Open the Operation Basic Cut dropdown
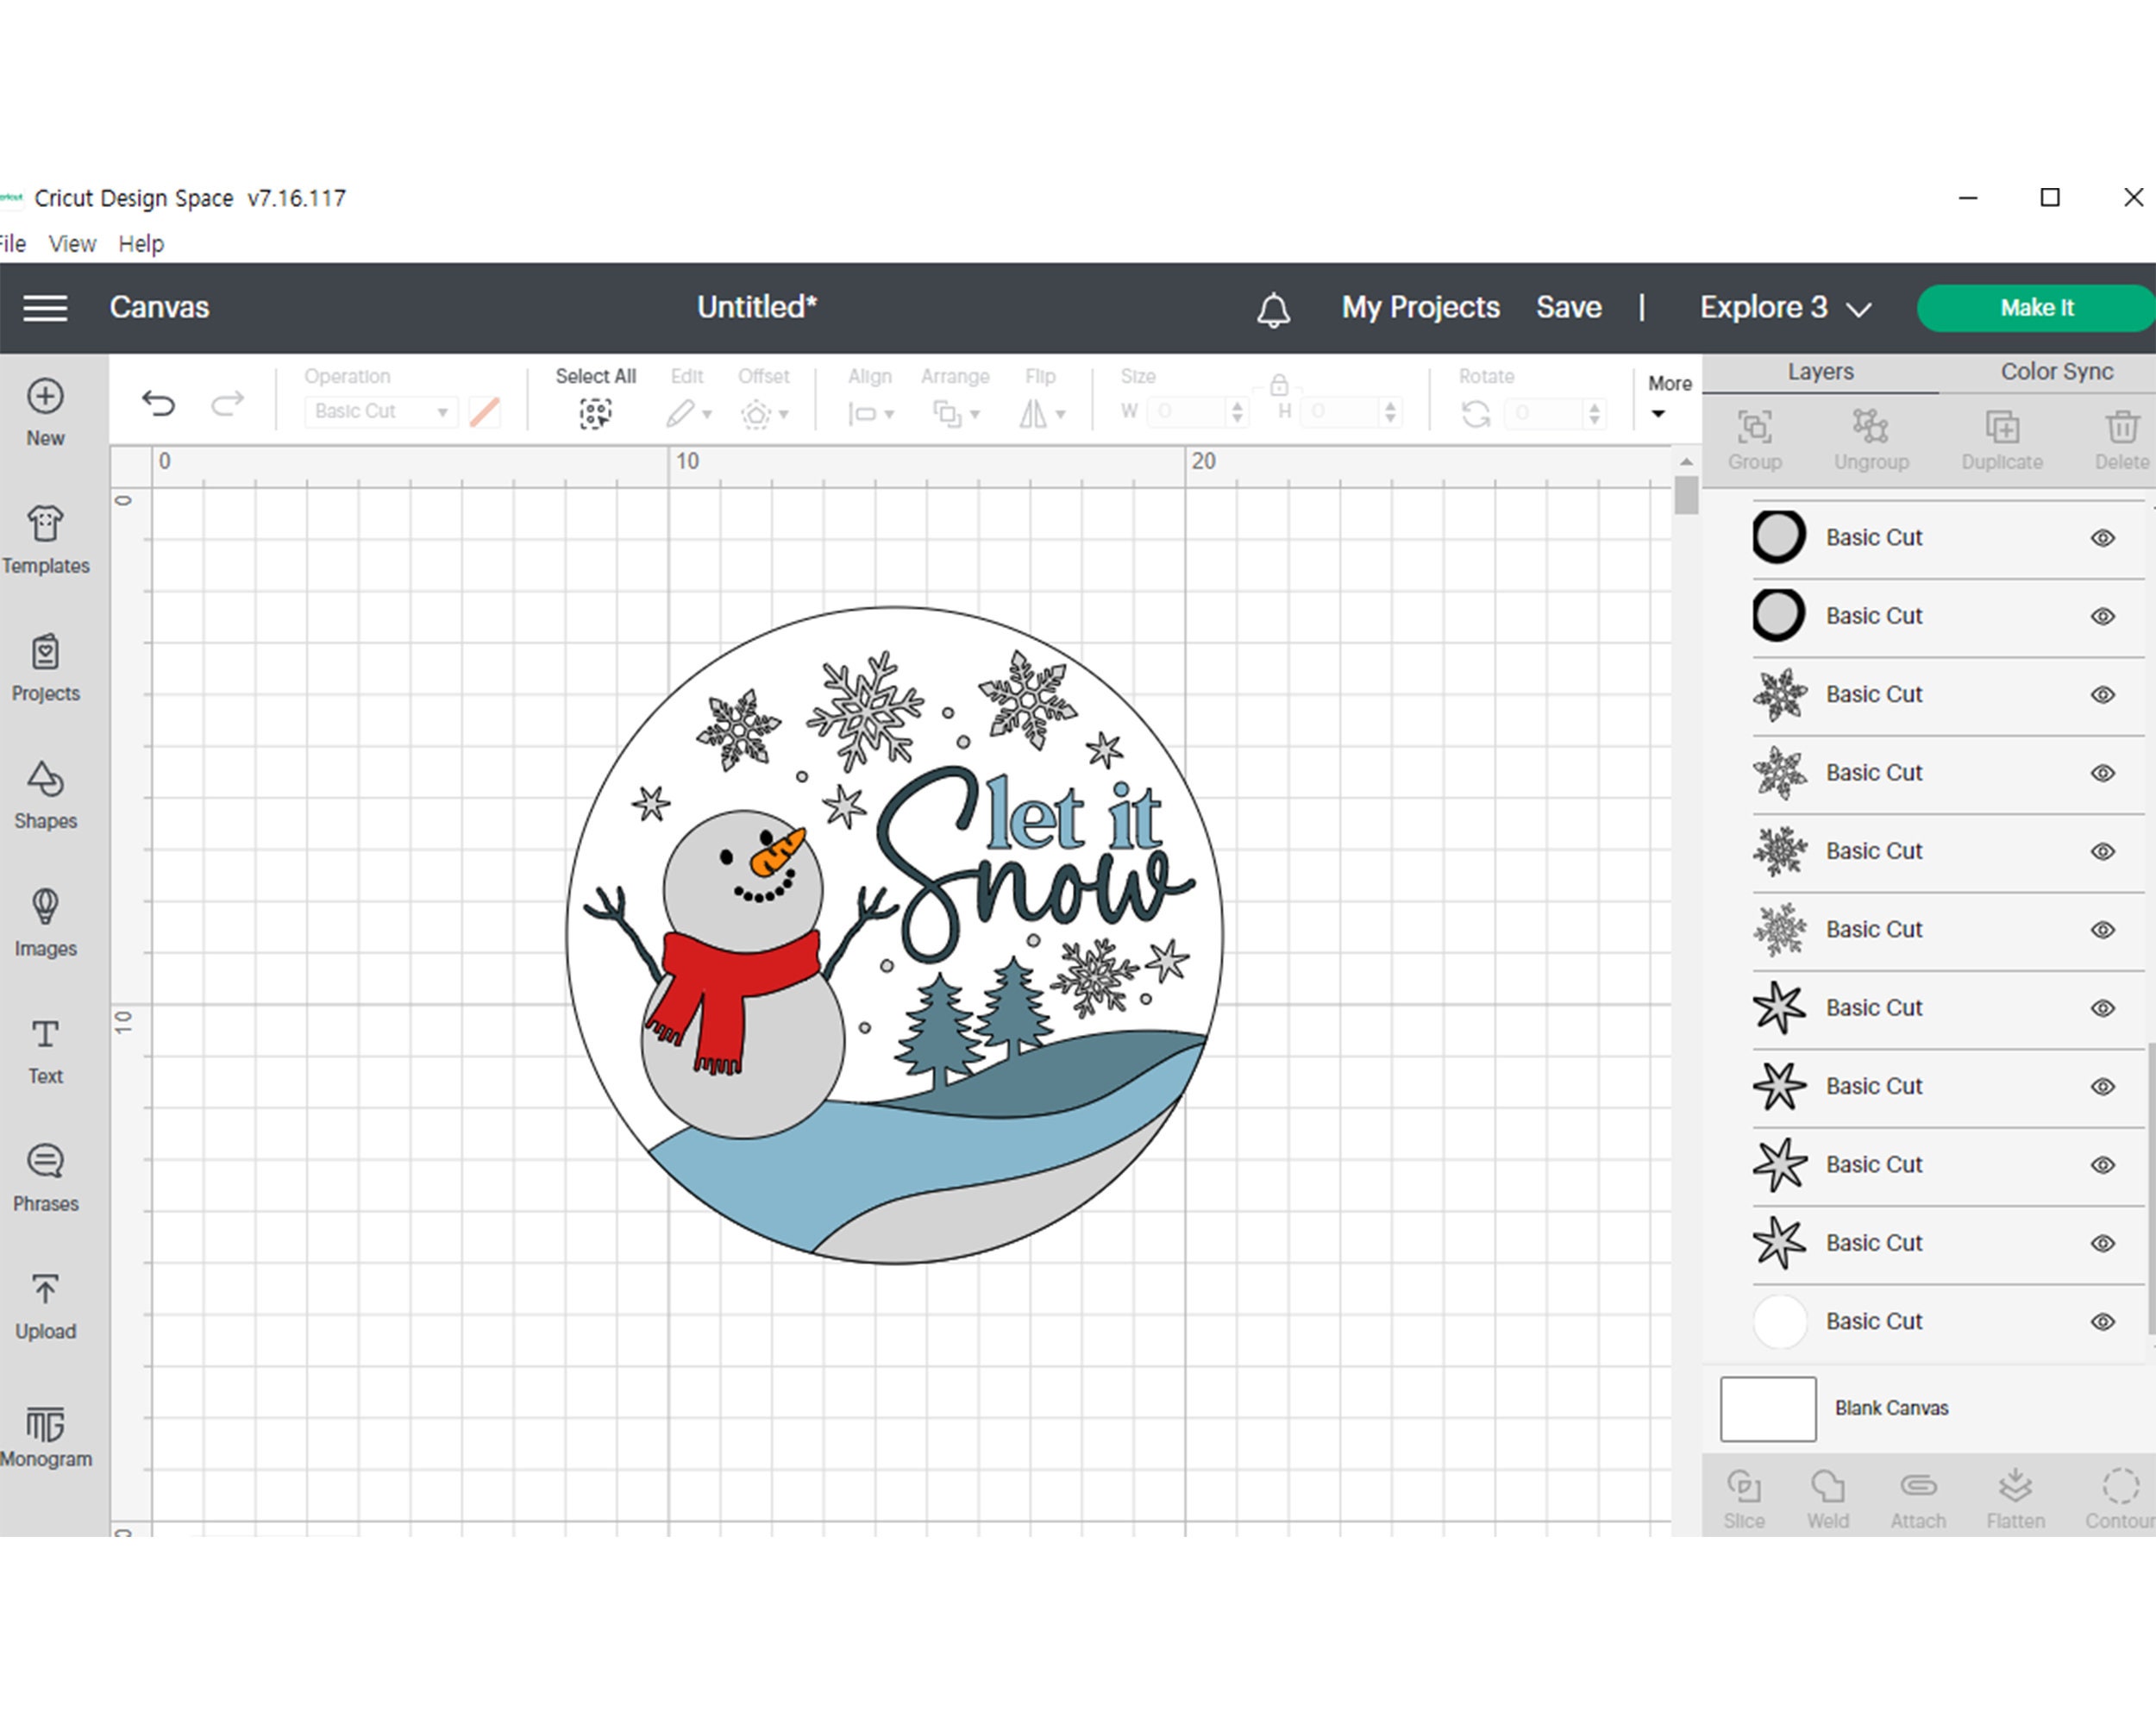Viewport: 2156px width, 1725px height. (380, 411)
